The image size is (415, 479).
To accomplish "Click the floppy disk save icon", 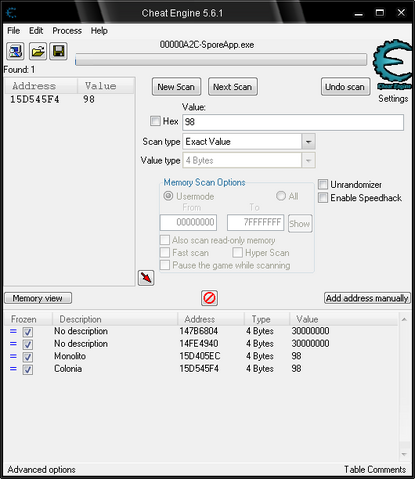I will pos(59,51).
